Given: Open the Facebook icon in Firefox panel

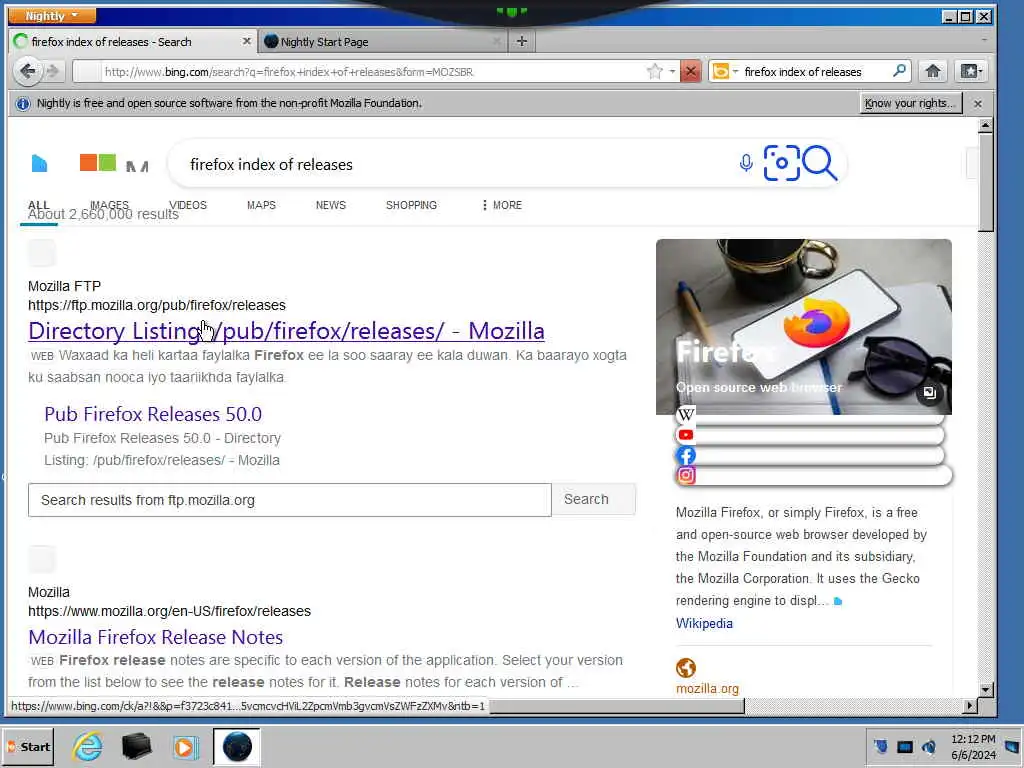Looking at the screenshot, I should 686,455.
